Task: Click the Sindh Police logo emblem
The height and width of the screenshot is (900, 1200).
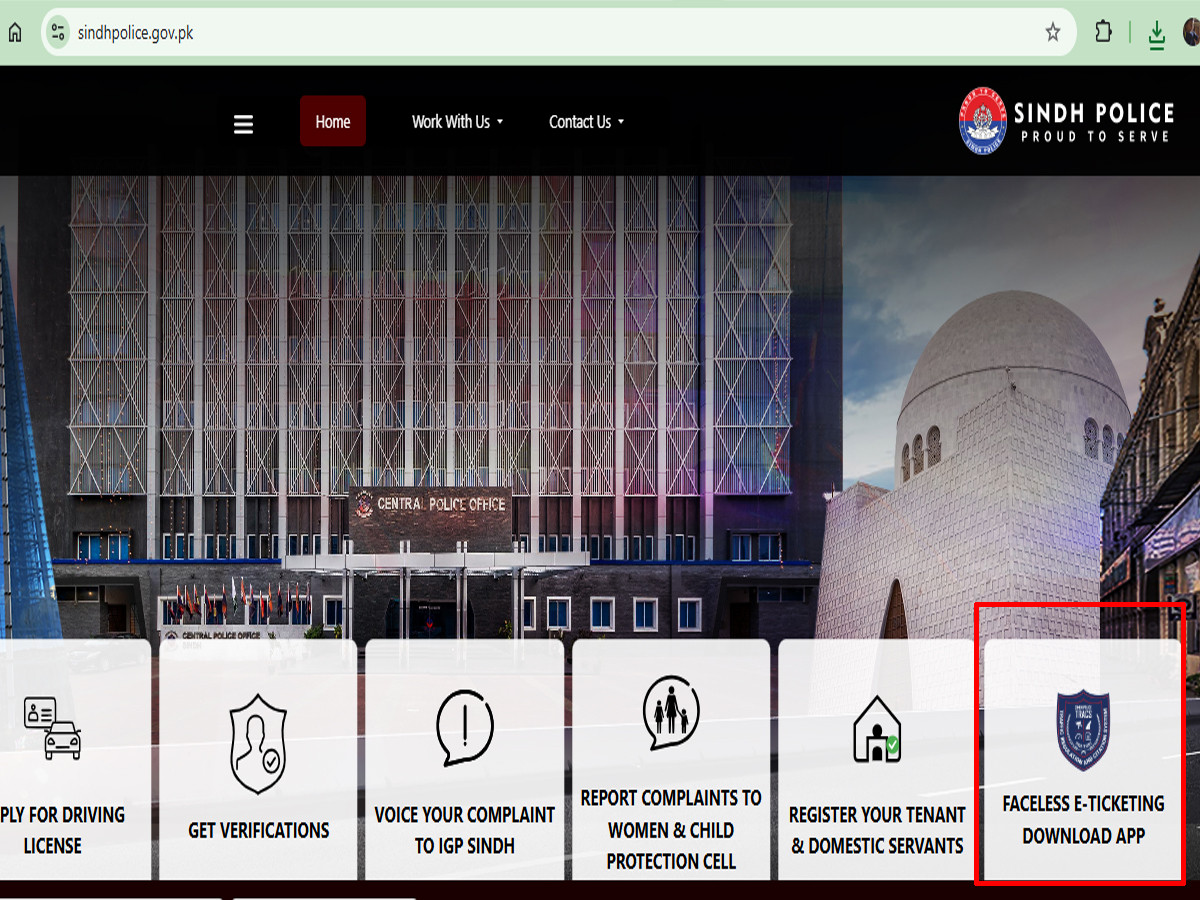Action: tap(982, 121)
